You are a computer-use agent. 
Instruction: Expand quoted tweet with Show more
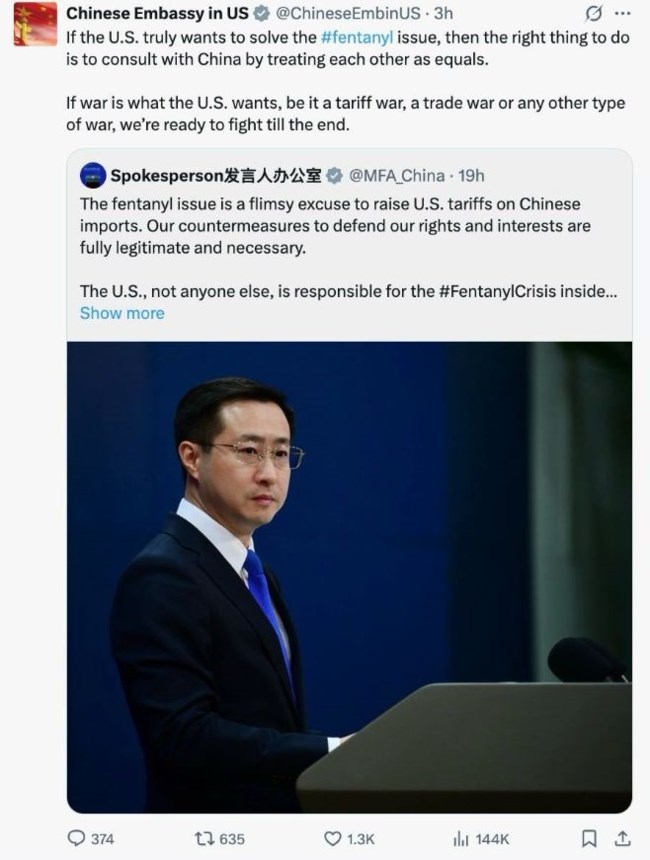[122, 313]
